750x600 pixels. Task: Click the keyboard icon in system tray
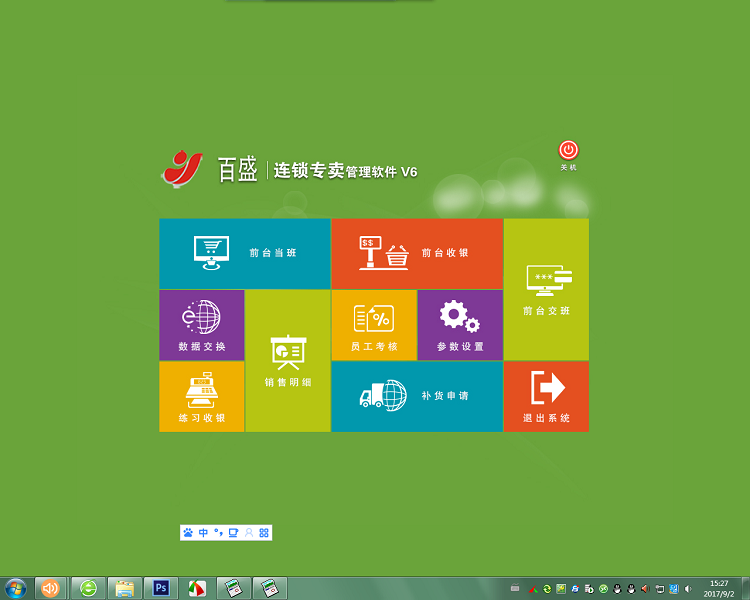515,588
